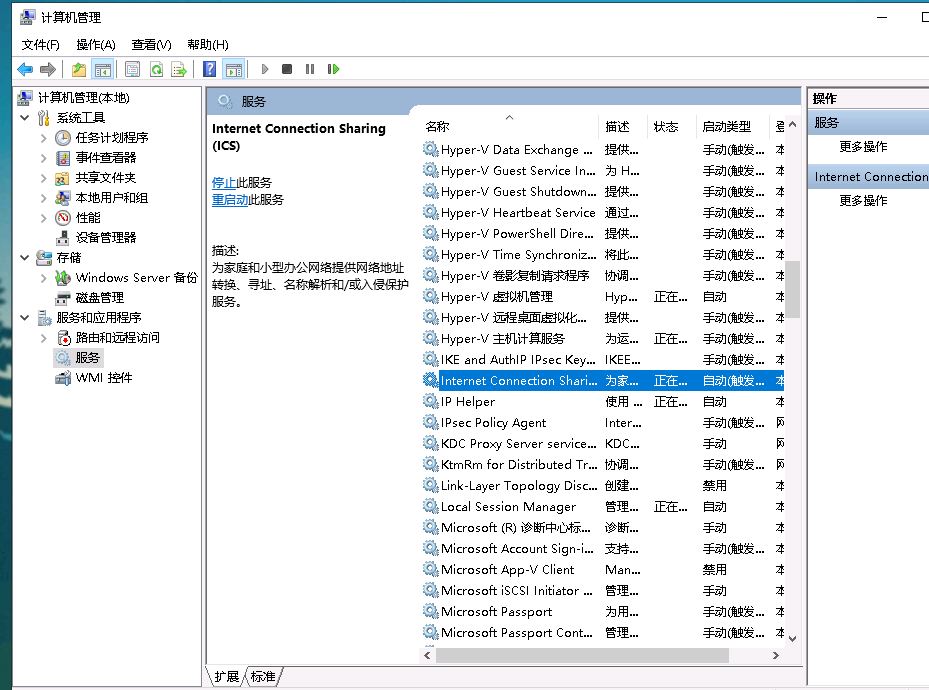Click the Export list toolbar icon

pos(178,69)
